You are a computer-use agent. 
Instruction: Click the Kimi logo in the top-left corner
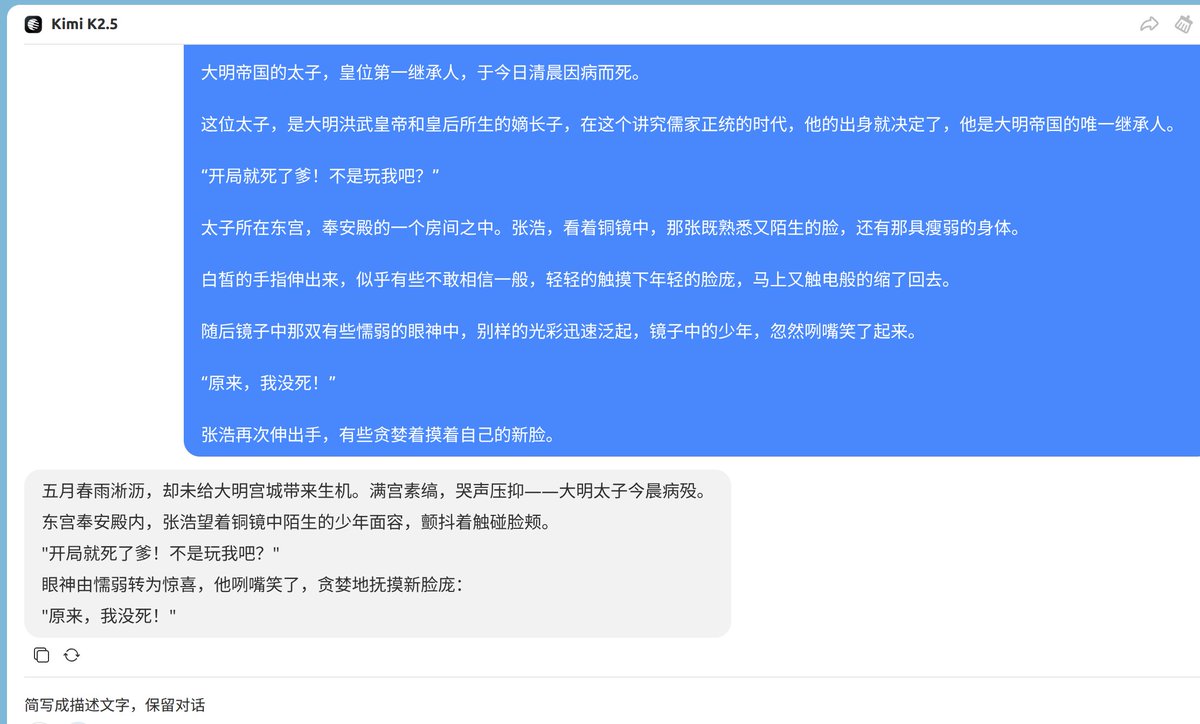(33, 24)
